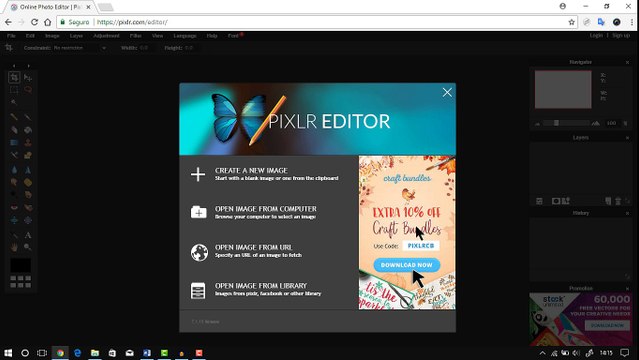Select the Brush tool
Screen dimensions: 639x360
[x=28, y=117]
